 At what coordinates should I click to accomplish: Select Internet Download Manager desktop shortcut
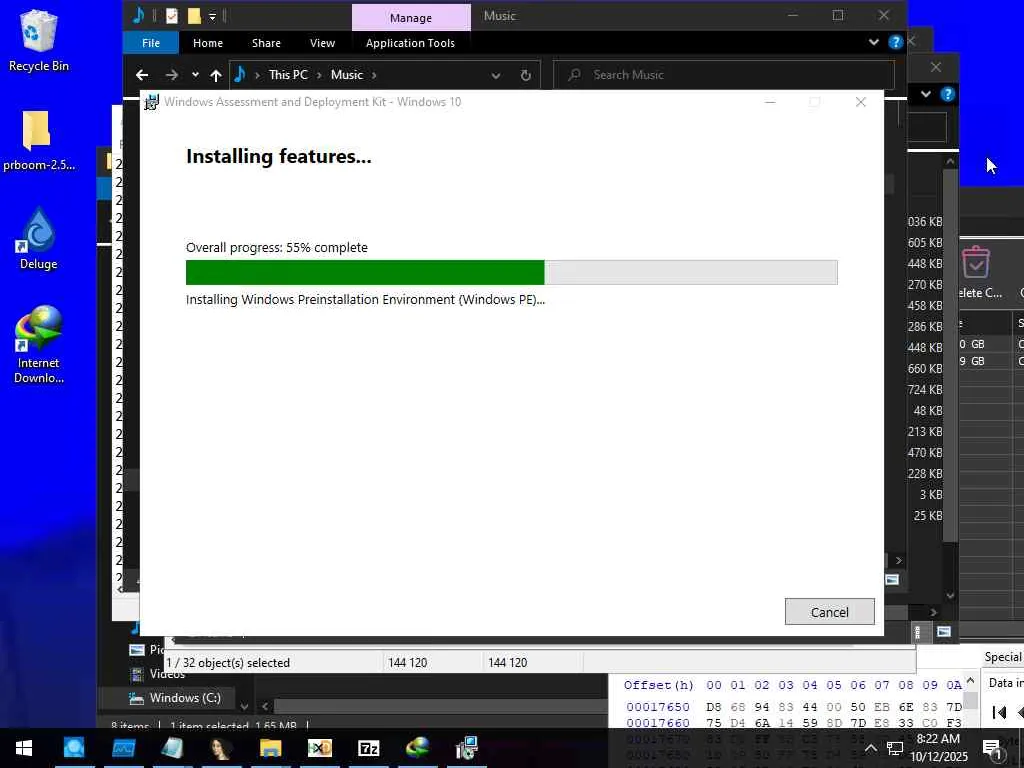point(39,344)
